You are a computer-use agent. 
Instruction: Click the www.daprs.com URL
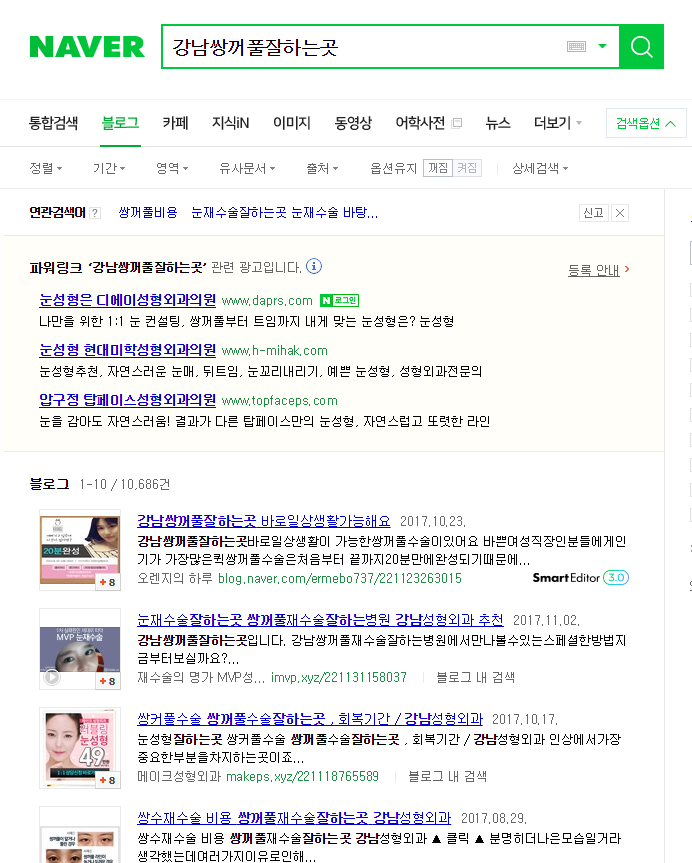click(267, 301)
